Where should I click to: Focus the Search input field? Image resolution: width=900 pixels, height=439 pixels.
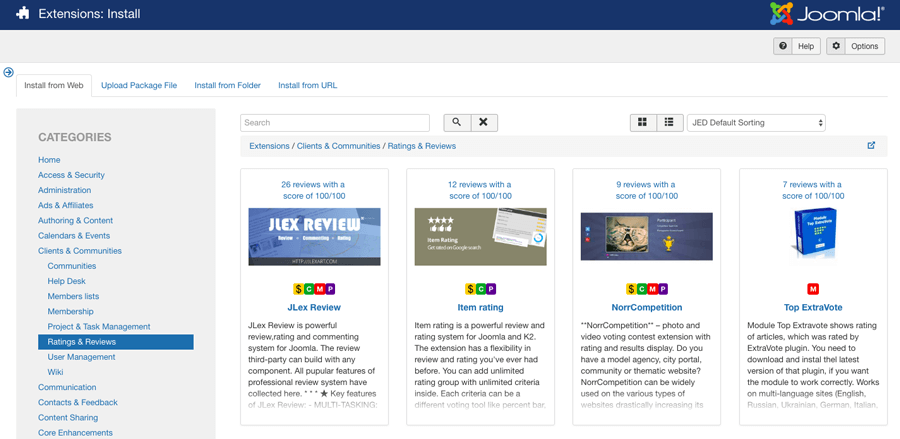click(335, 122)
